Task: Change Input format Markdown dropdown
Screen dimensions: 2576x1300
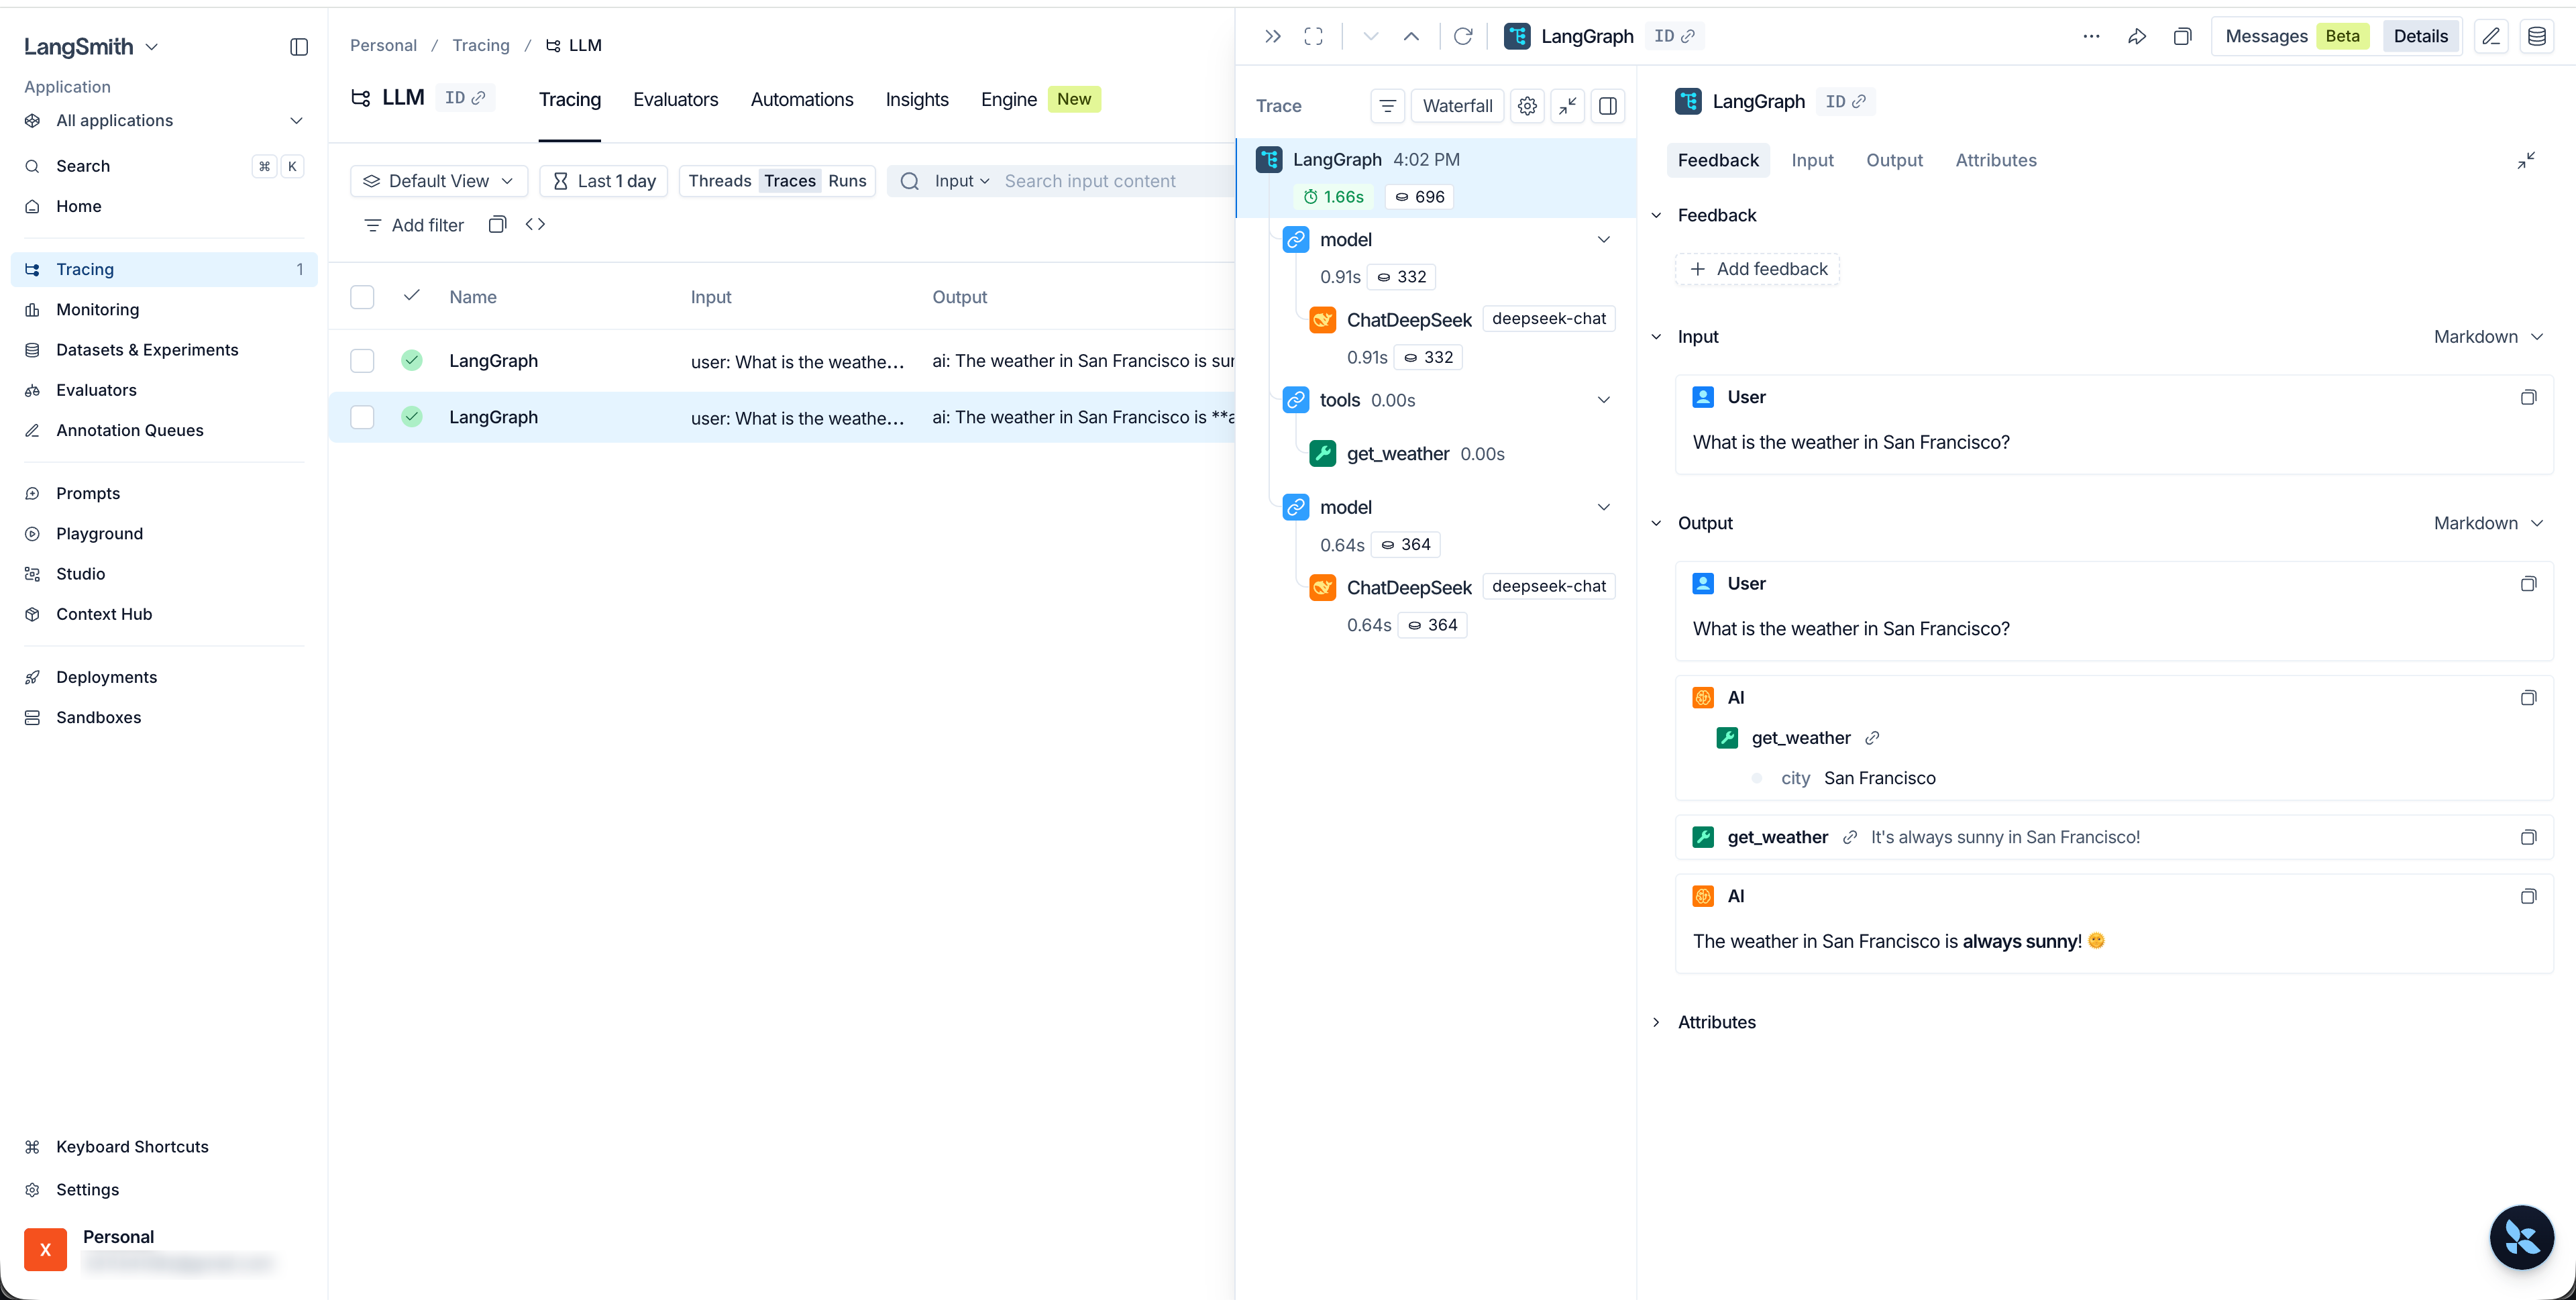Action: (x=2487, y=337)
